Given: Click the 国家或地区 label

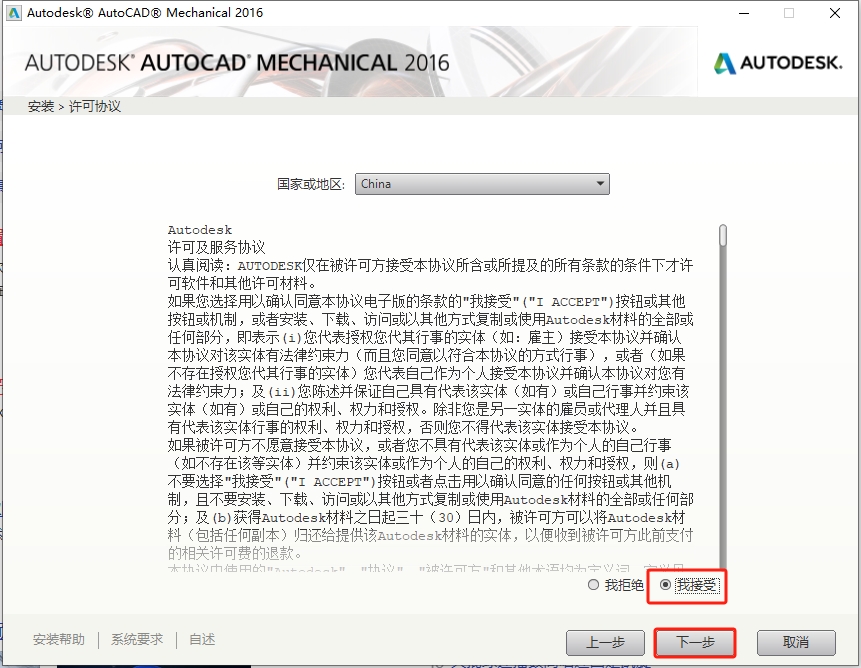Looking at the screenshot, I should [x=311, y=184].
